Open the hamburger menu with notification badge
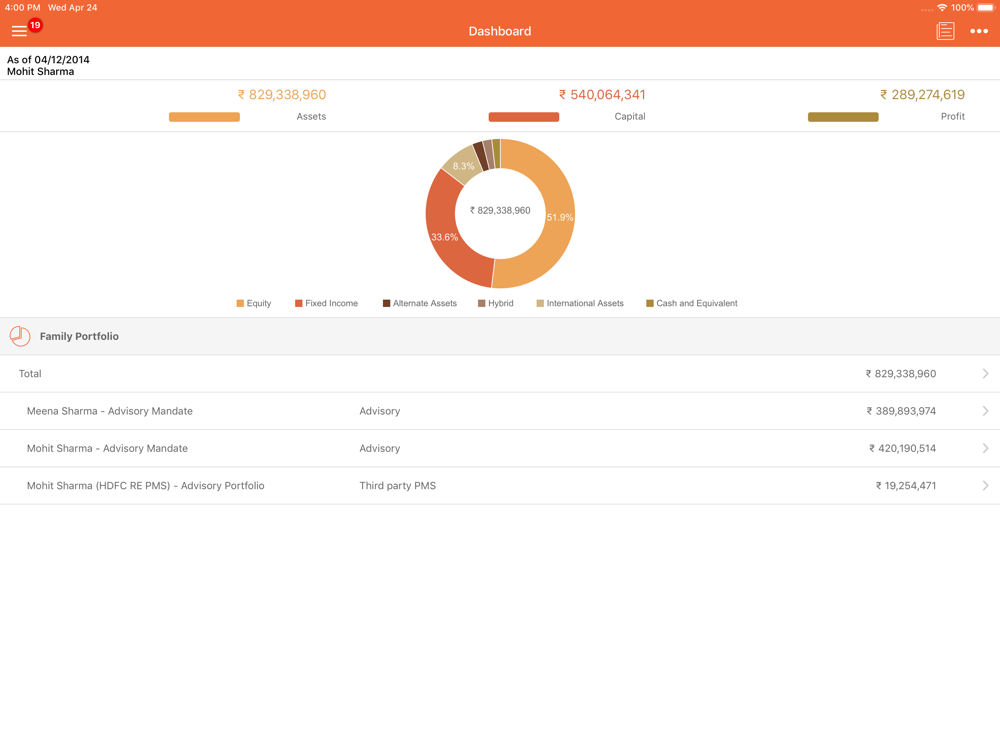This screenshot has height=750, width=1000. [20, 31]
